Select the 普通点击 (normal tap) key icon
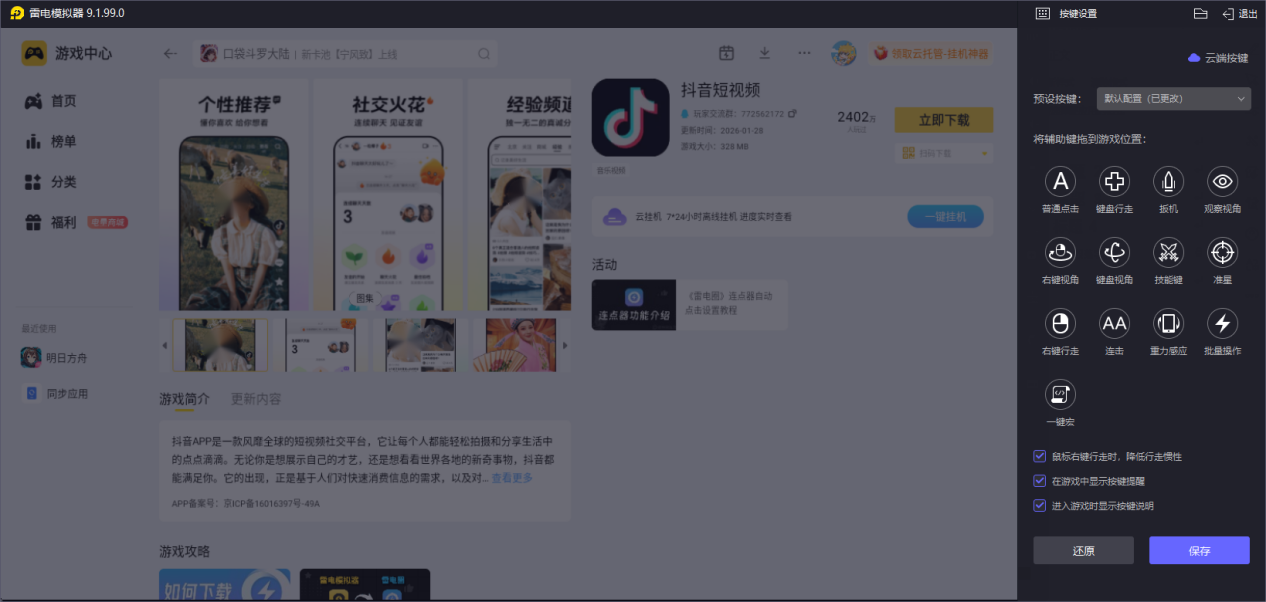 point(1060,181)
